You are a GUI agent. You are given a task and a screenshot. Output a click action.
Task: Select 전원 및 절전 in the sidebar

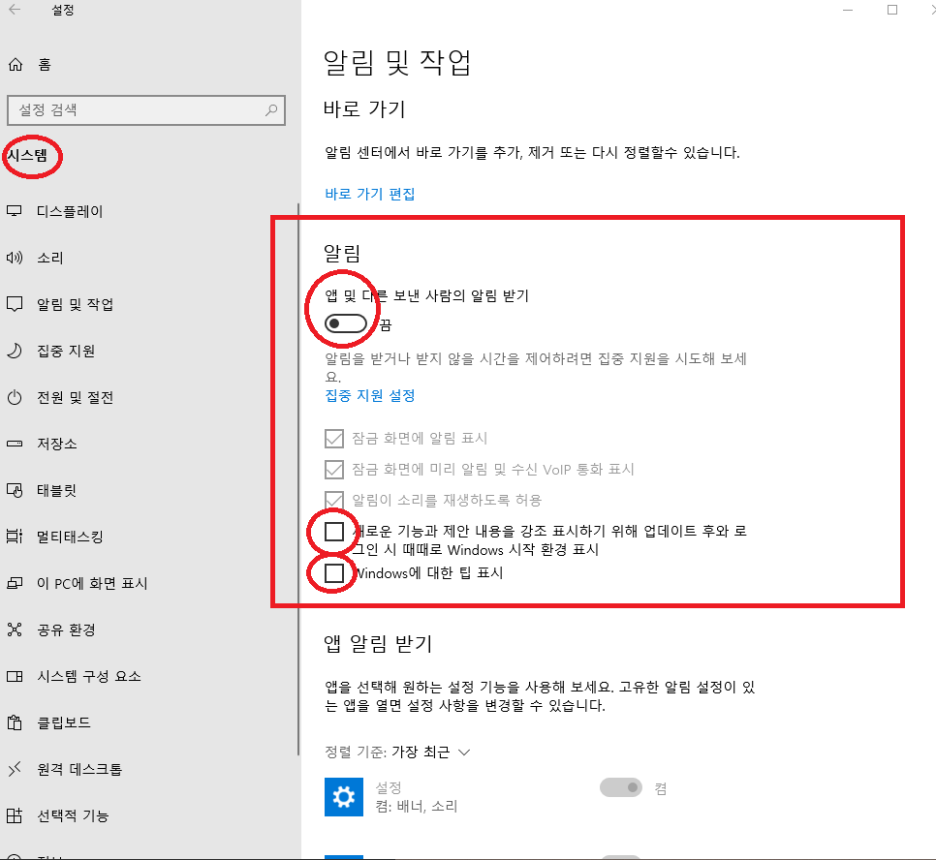75,397
